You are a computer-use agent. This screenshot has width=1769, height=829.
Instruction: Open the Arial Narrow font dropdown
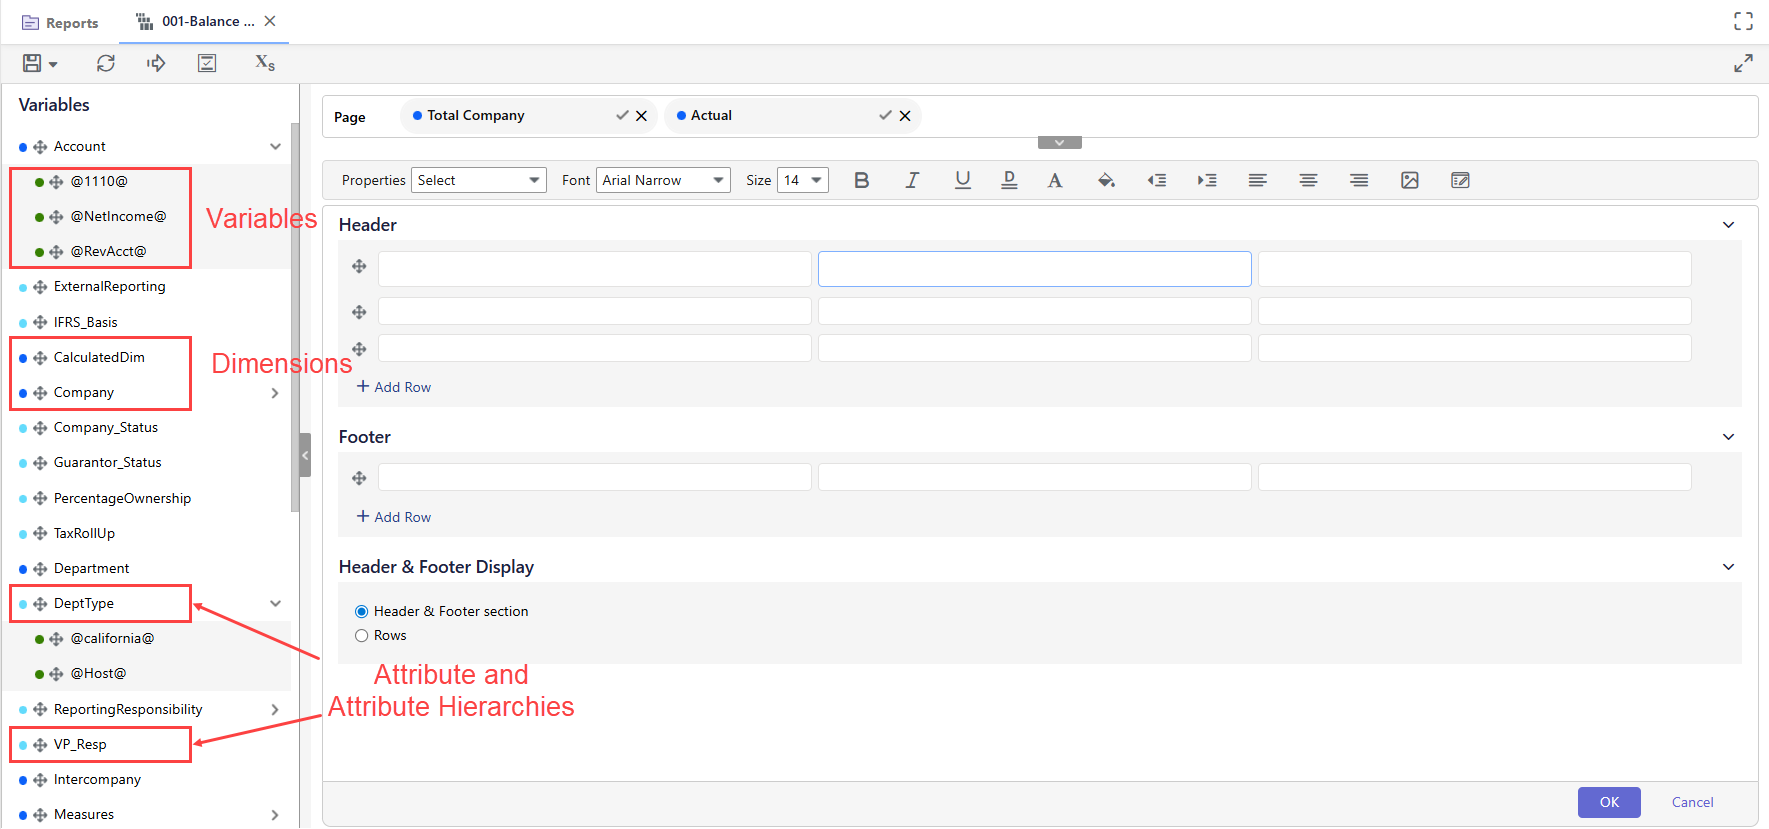[x=663, y=180]
